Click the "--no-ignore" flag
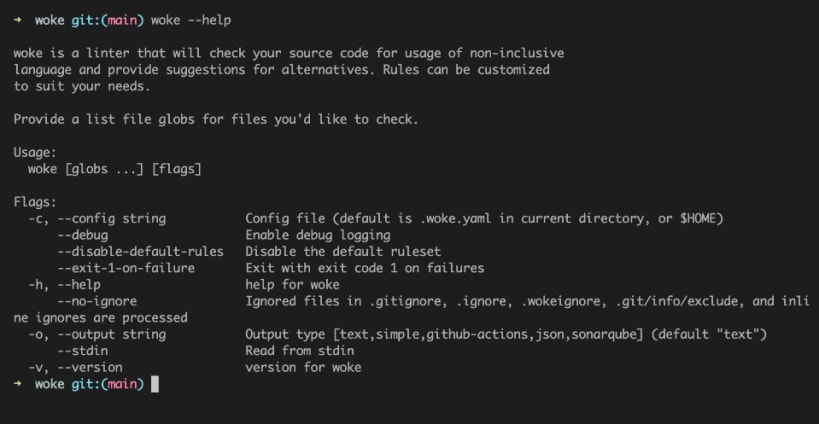This screenshot has height=424, width=819. tap(97, 301)
